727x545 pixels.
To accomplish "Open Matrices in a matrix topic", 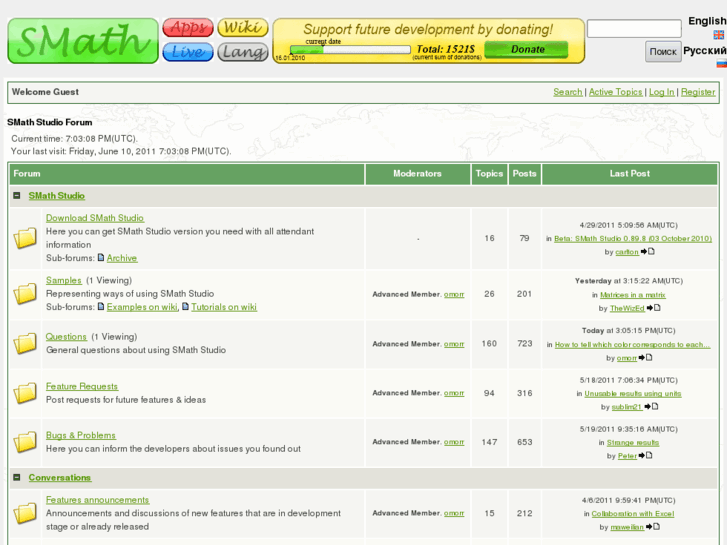I will tap(632, 295).
